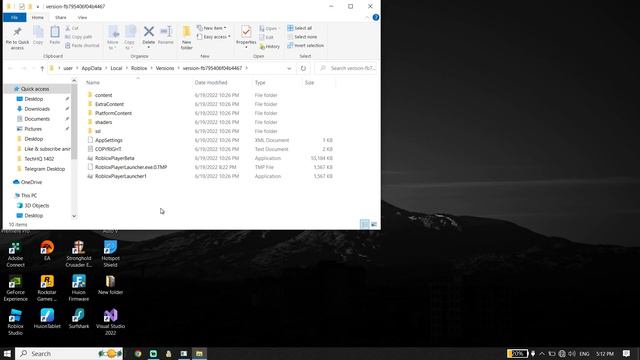Navigate to user in address path
Viewport: 640px width, 360px height.
tap(68, 68)
